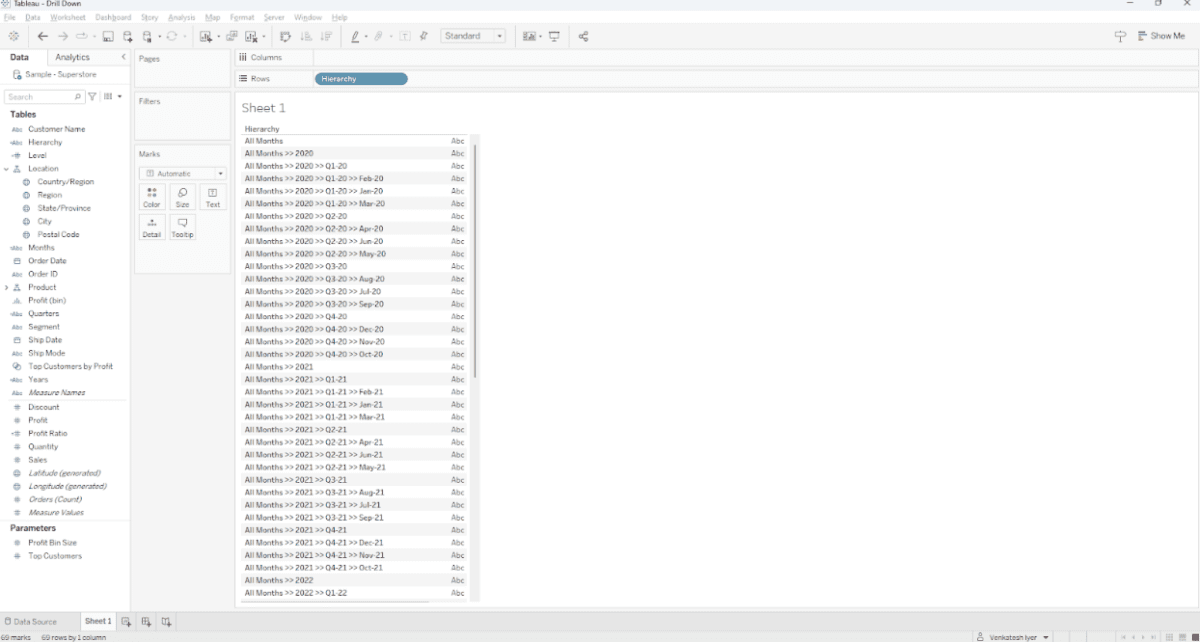Click the filter fields funnel icon
1200x642 pixels.
[92, 97]
